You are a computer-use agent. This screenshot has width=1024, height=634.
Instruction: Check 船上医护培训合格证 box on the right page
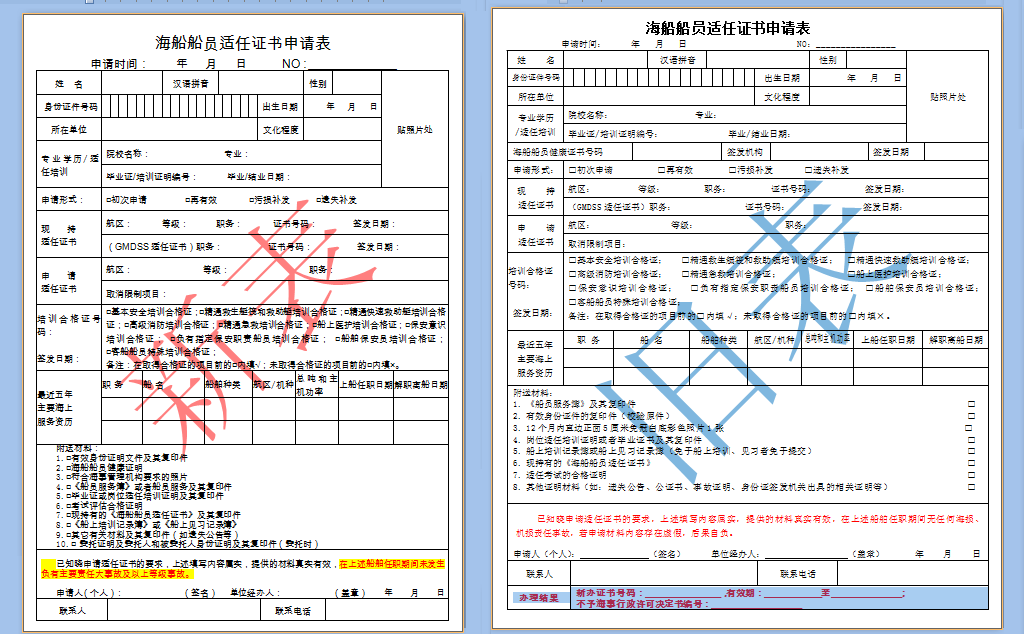pos(852,274)
